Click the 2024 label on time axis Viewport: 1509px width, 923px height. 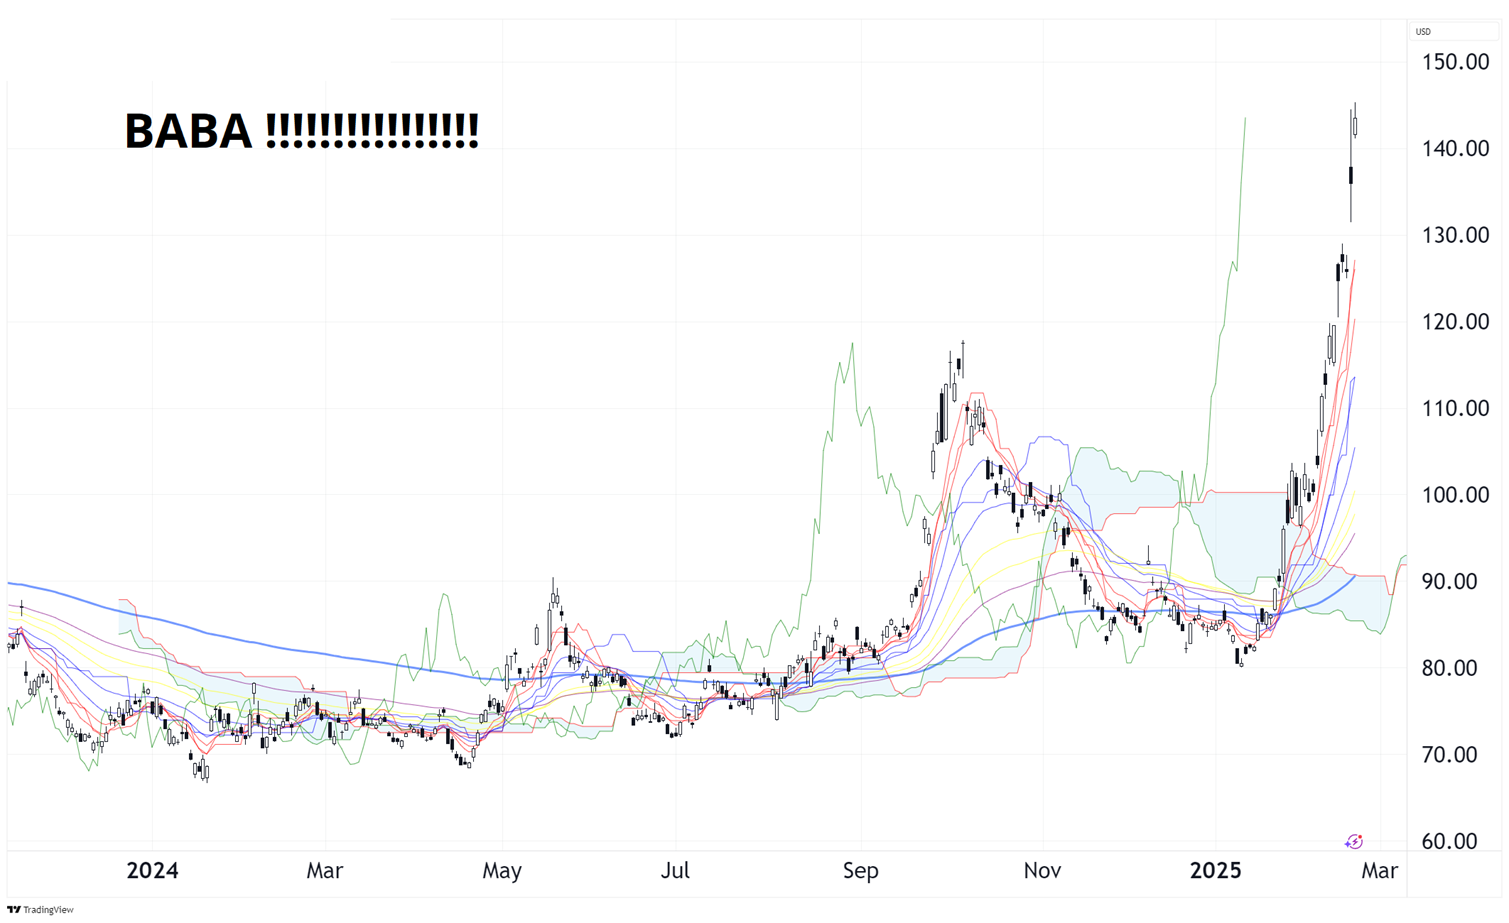pyautogui.click(x=153, y=871)
